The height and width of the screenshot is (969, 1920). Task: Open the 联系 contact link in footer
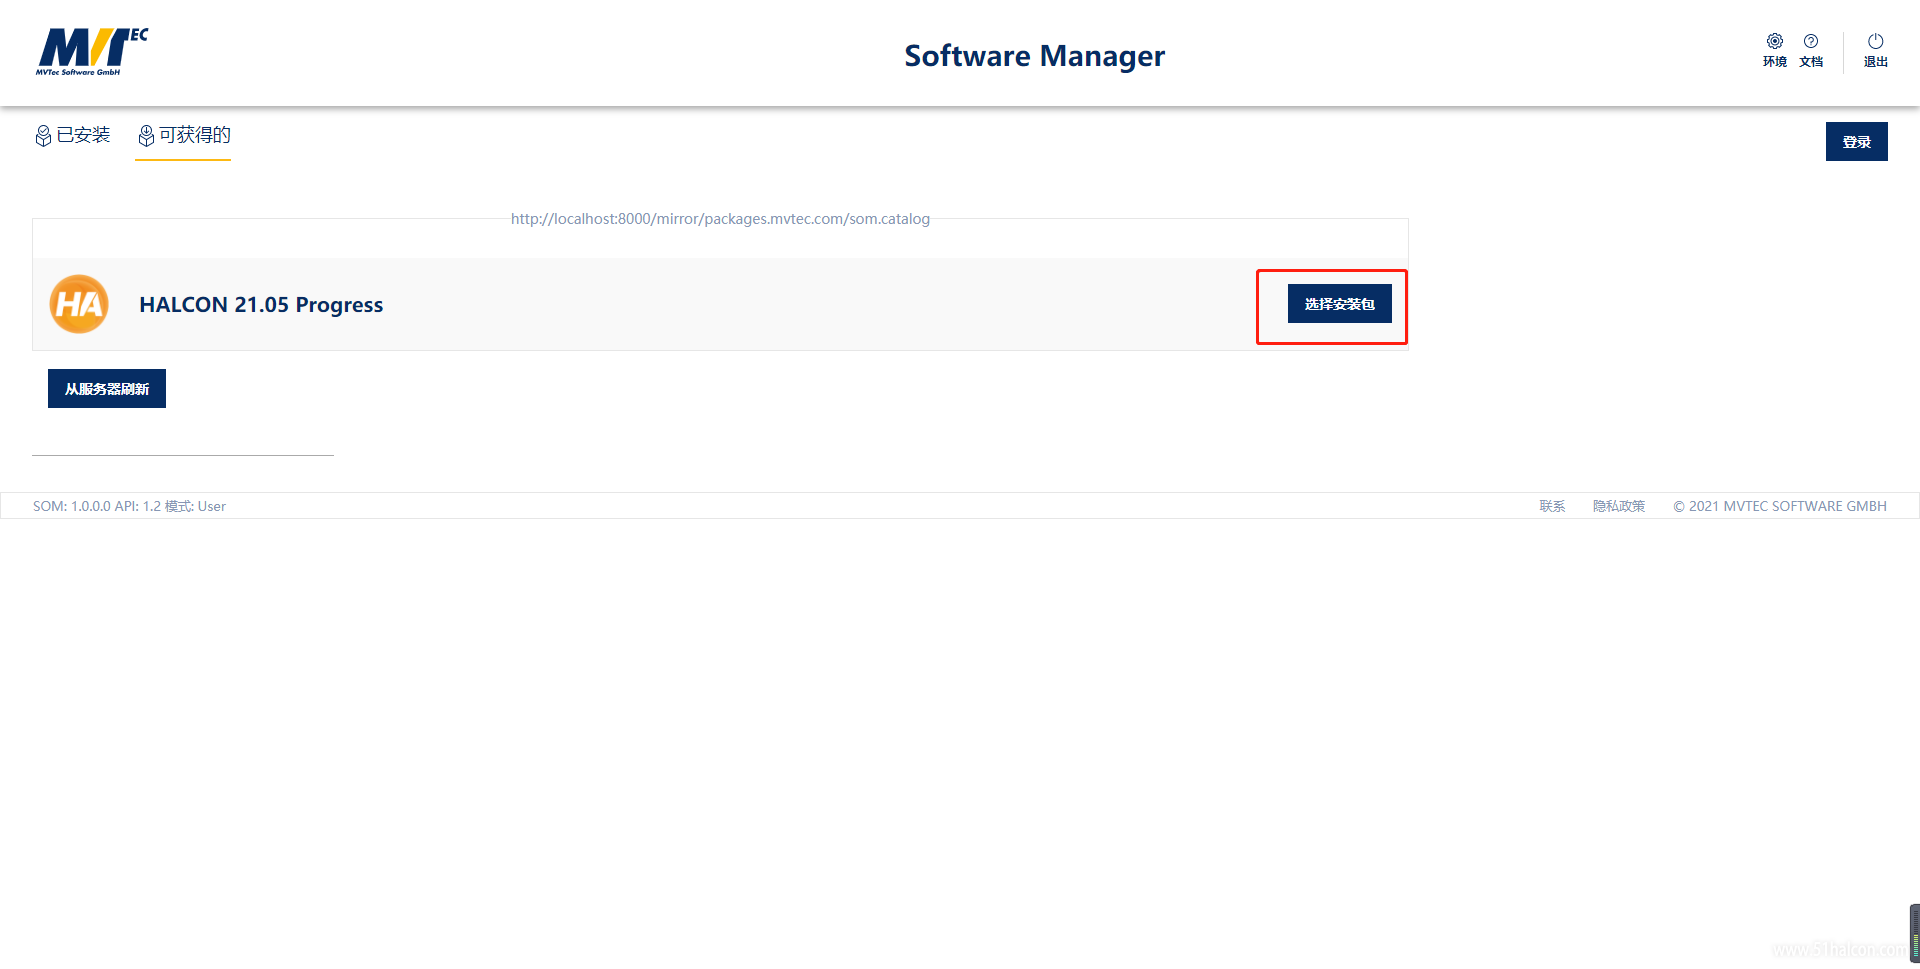pyautogui.click(x=1552, y=506)
